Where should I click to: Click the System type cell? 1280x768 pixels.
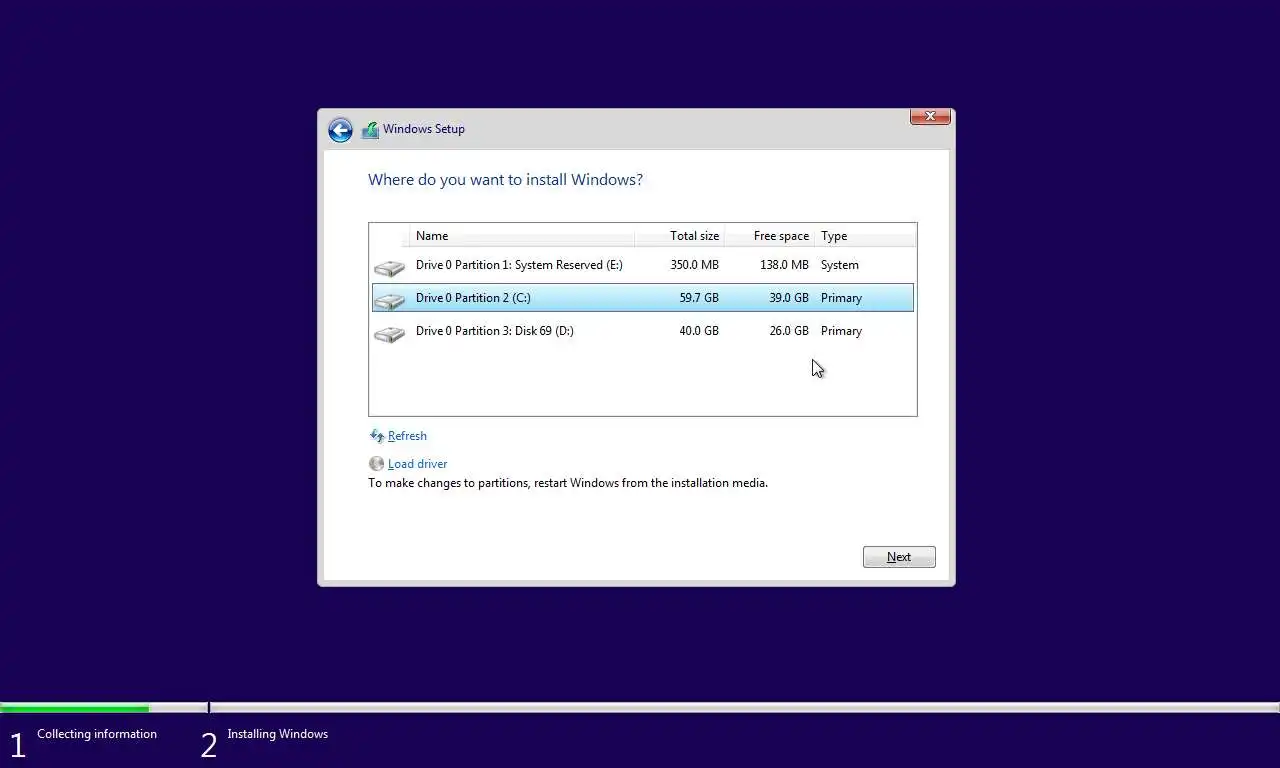pos(840,265)
